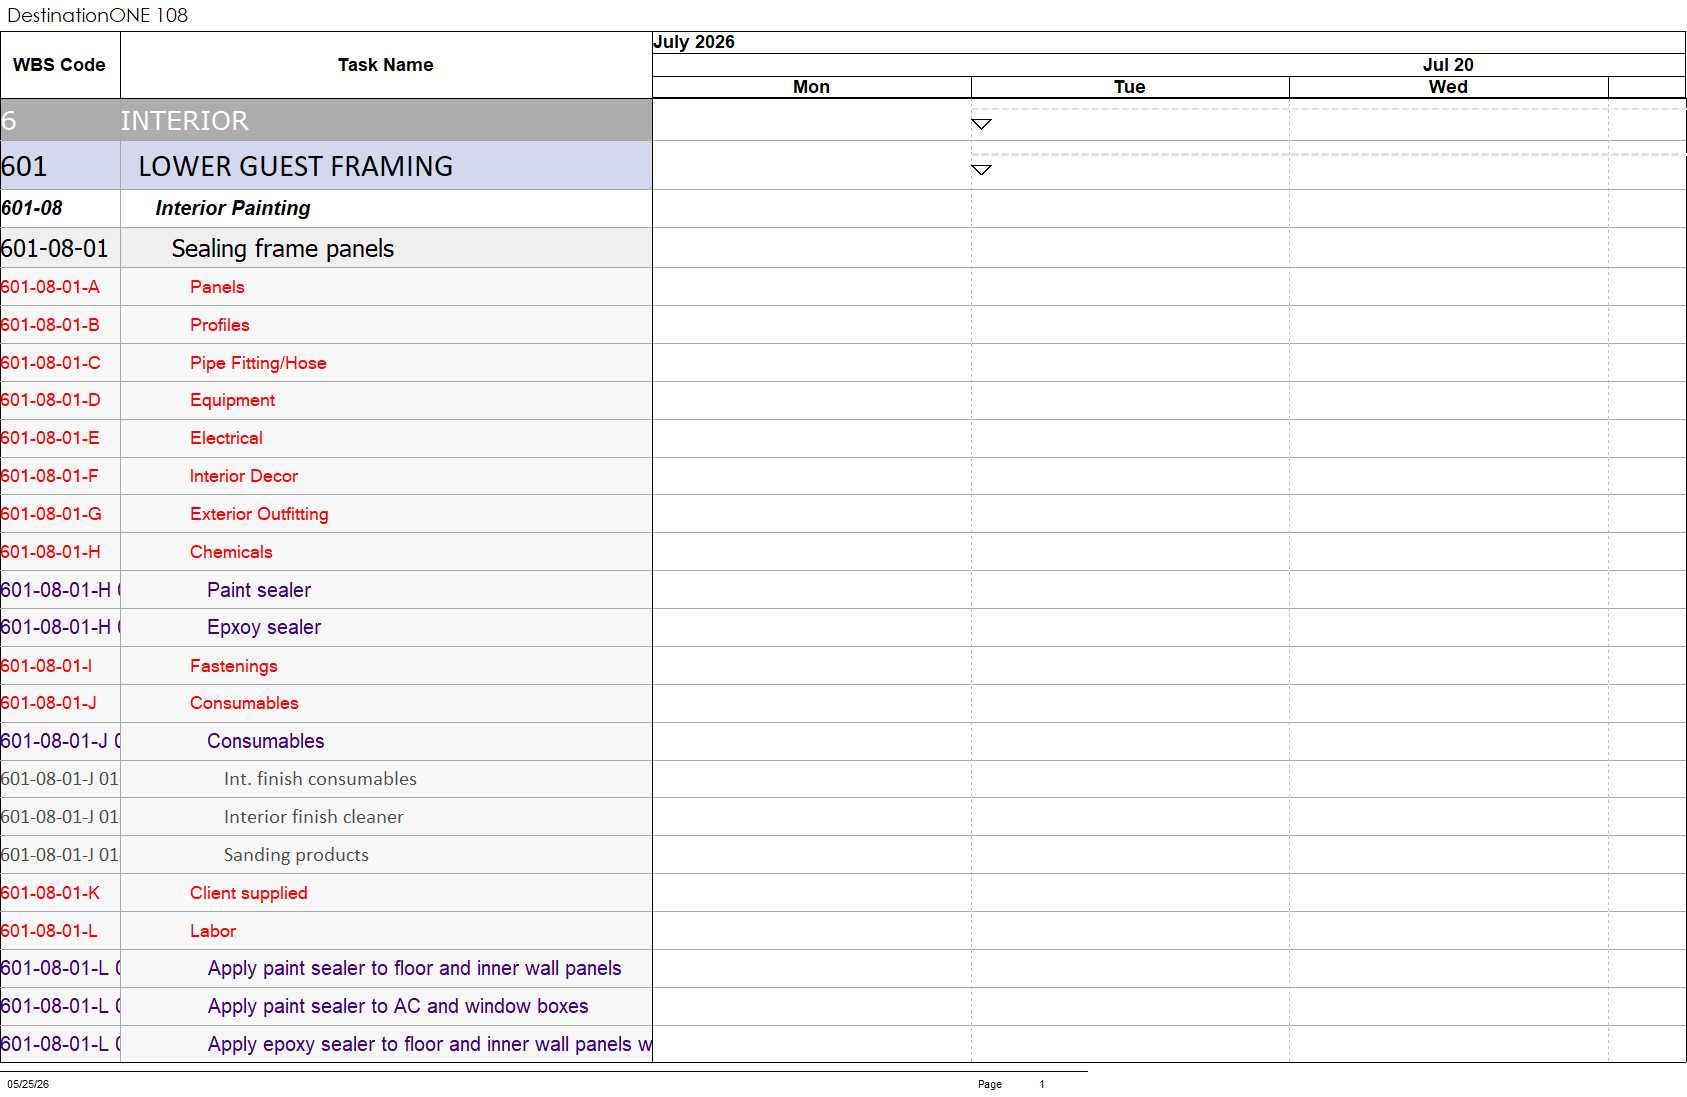The width and height of the screenshot is (1687, 1097).
Task: Click the Wed day column header
Action: 1448,87
